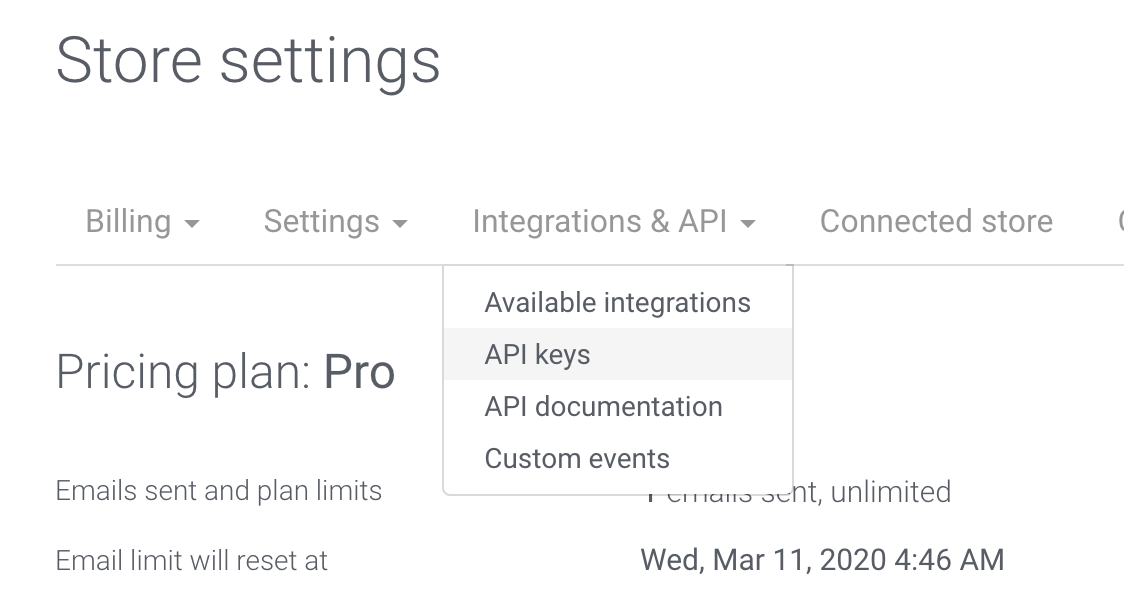This screenshot has height=604, width=1124.
Task: Click the Store settings page heading
Action: point(248,60)
